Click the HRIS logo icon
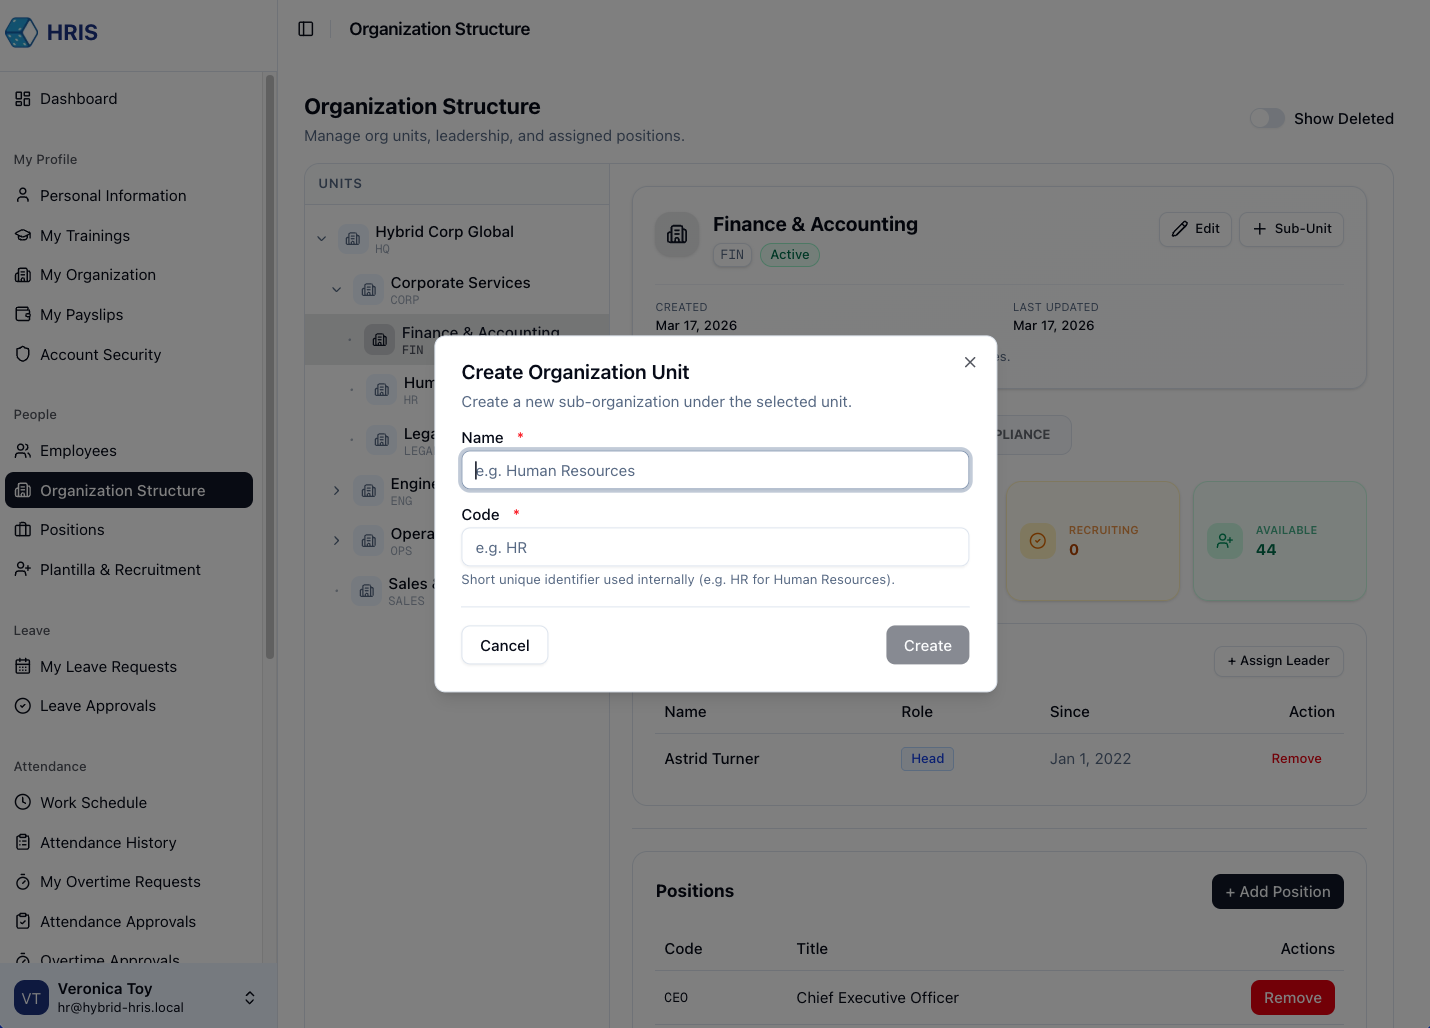This screenshot has height=1028, width=1430. click(22, 32)
